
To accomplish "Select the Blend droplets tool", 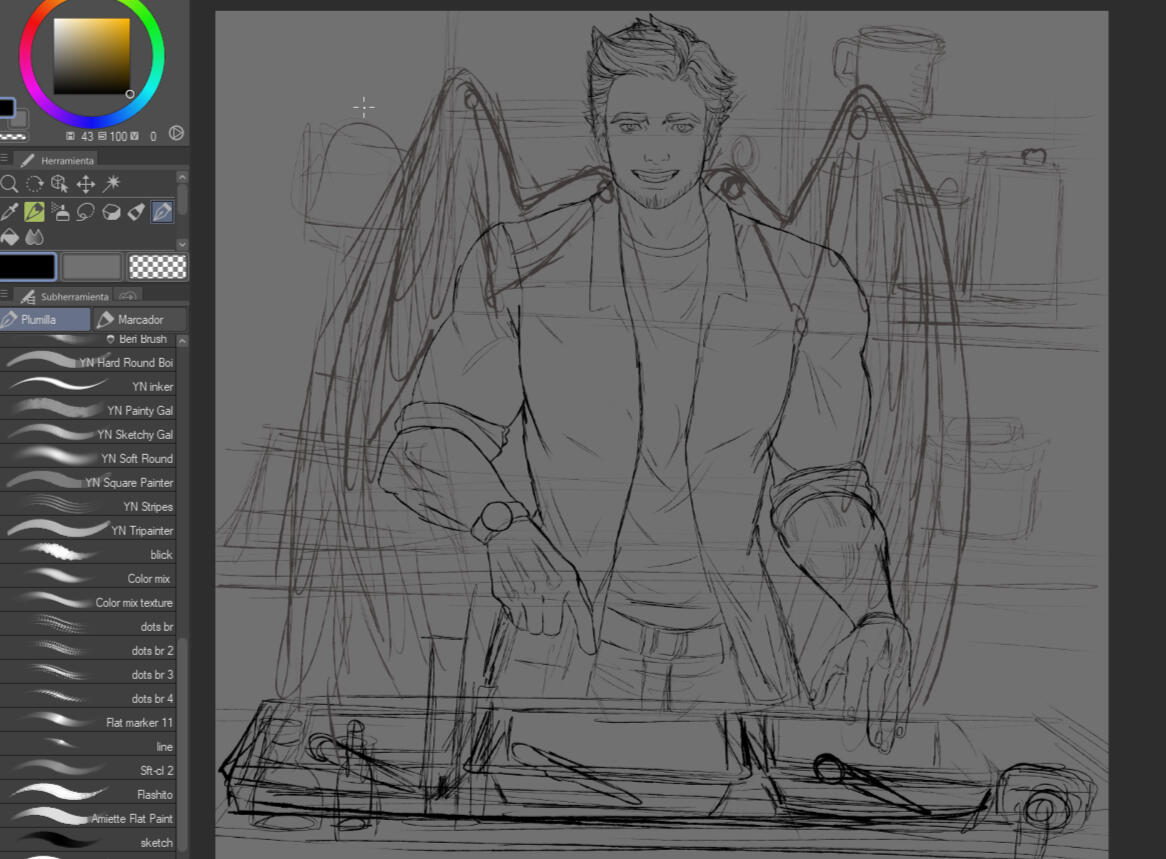I will 35,238.
